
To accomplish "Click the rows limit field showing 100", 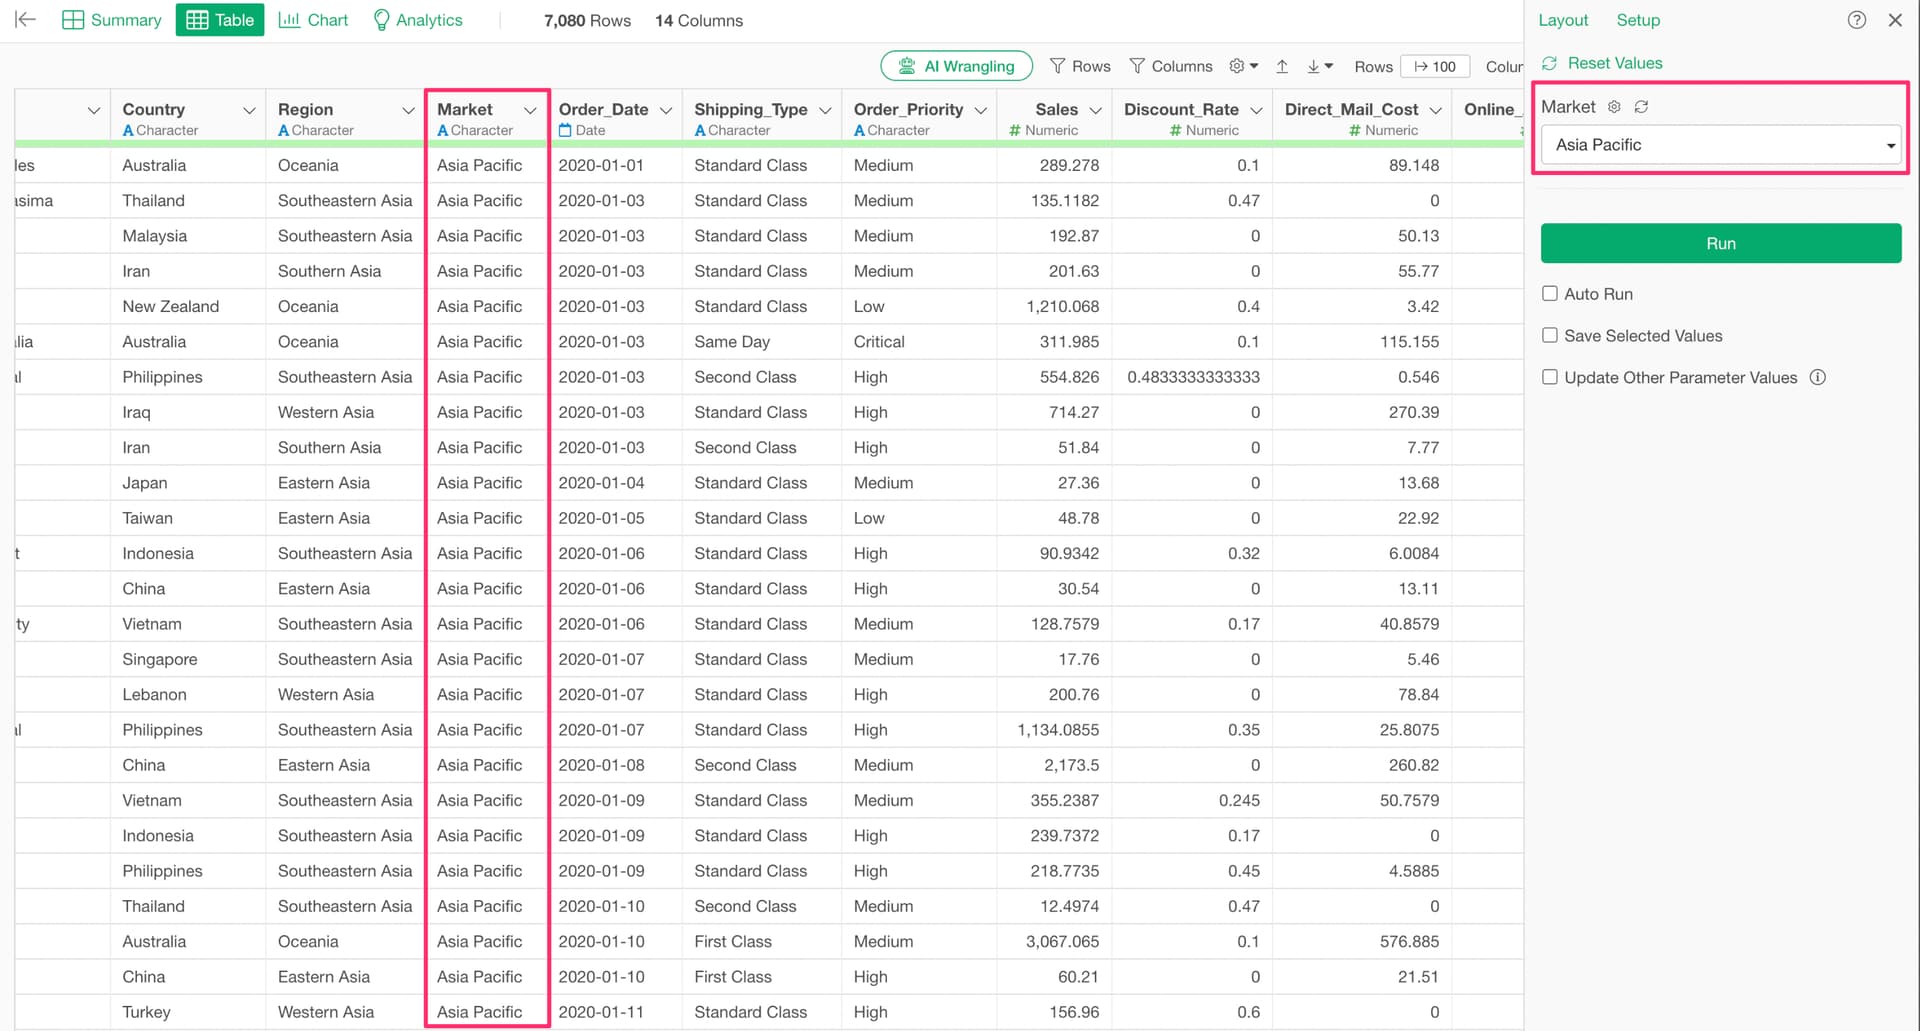I will pos(1435,66).
